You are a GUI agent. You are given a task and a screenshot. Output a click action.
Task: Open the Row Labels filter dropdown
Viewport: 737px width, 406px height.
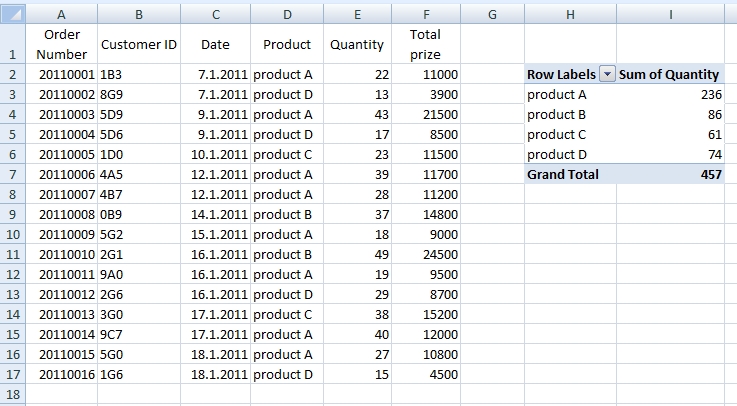[606, 75]
